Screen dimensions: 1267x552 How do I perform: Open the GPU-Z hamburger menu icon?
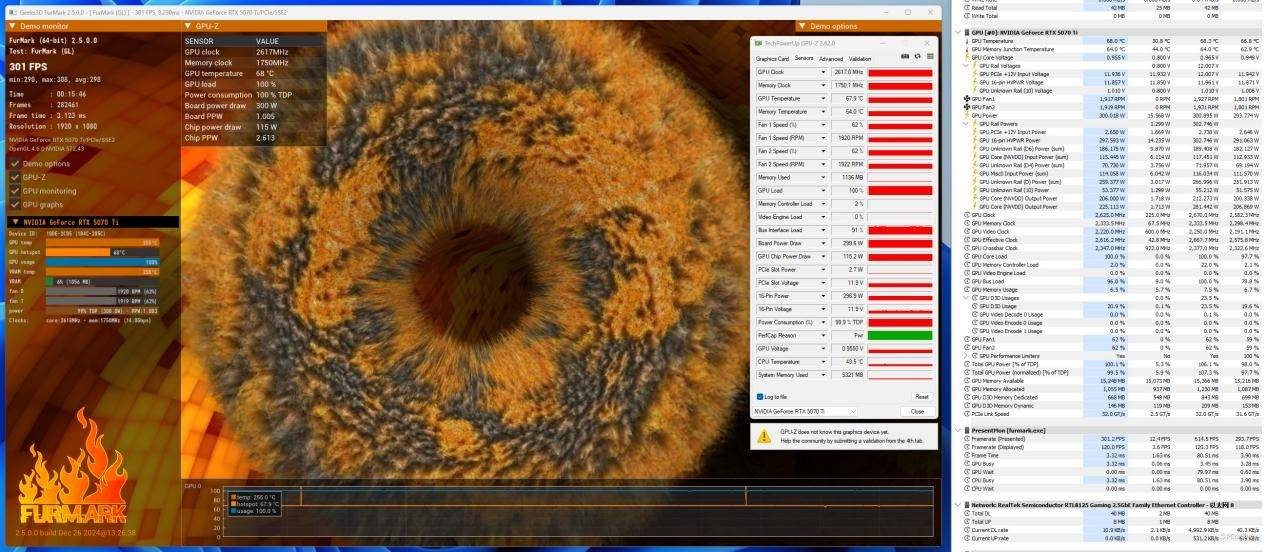(930, 57)
